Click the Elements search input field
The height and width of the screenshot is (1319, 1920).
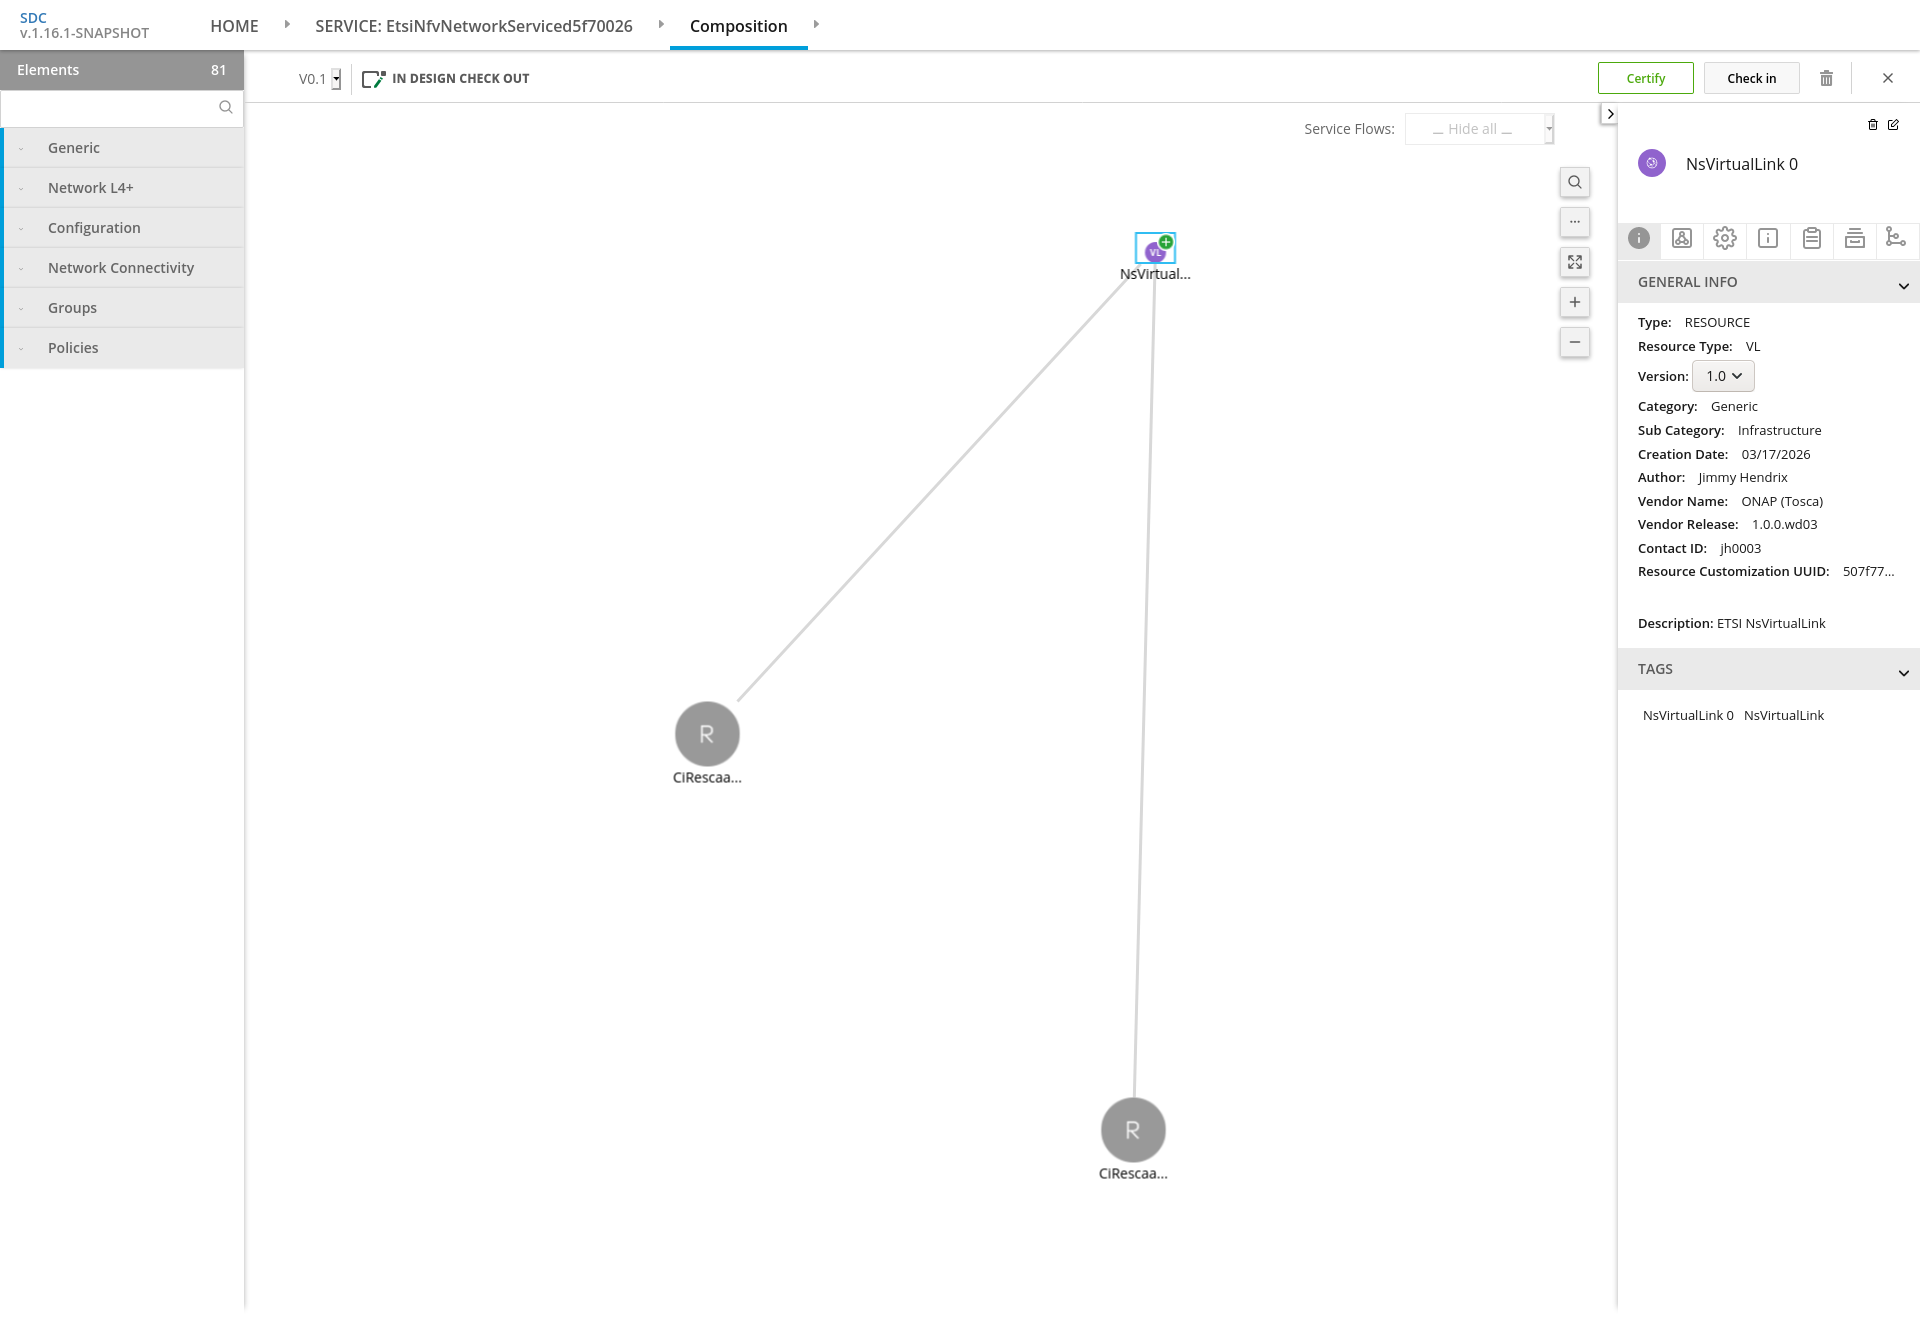click(x=110, y=108)
